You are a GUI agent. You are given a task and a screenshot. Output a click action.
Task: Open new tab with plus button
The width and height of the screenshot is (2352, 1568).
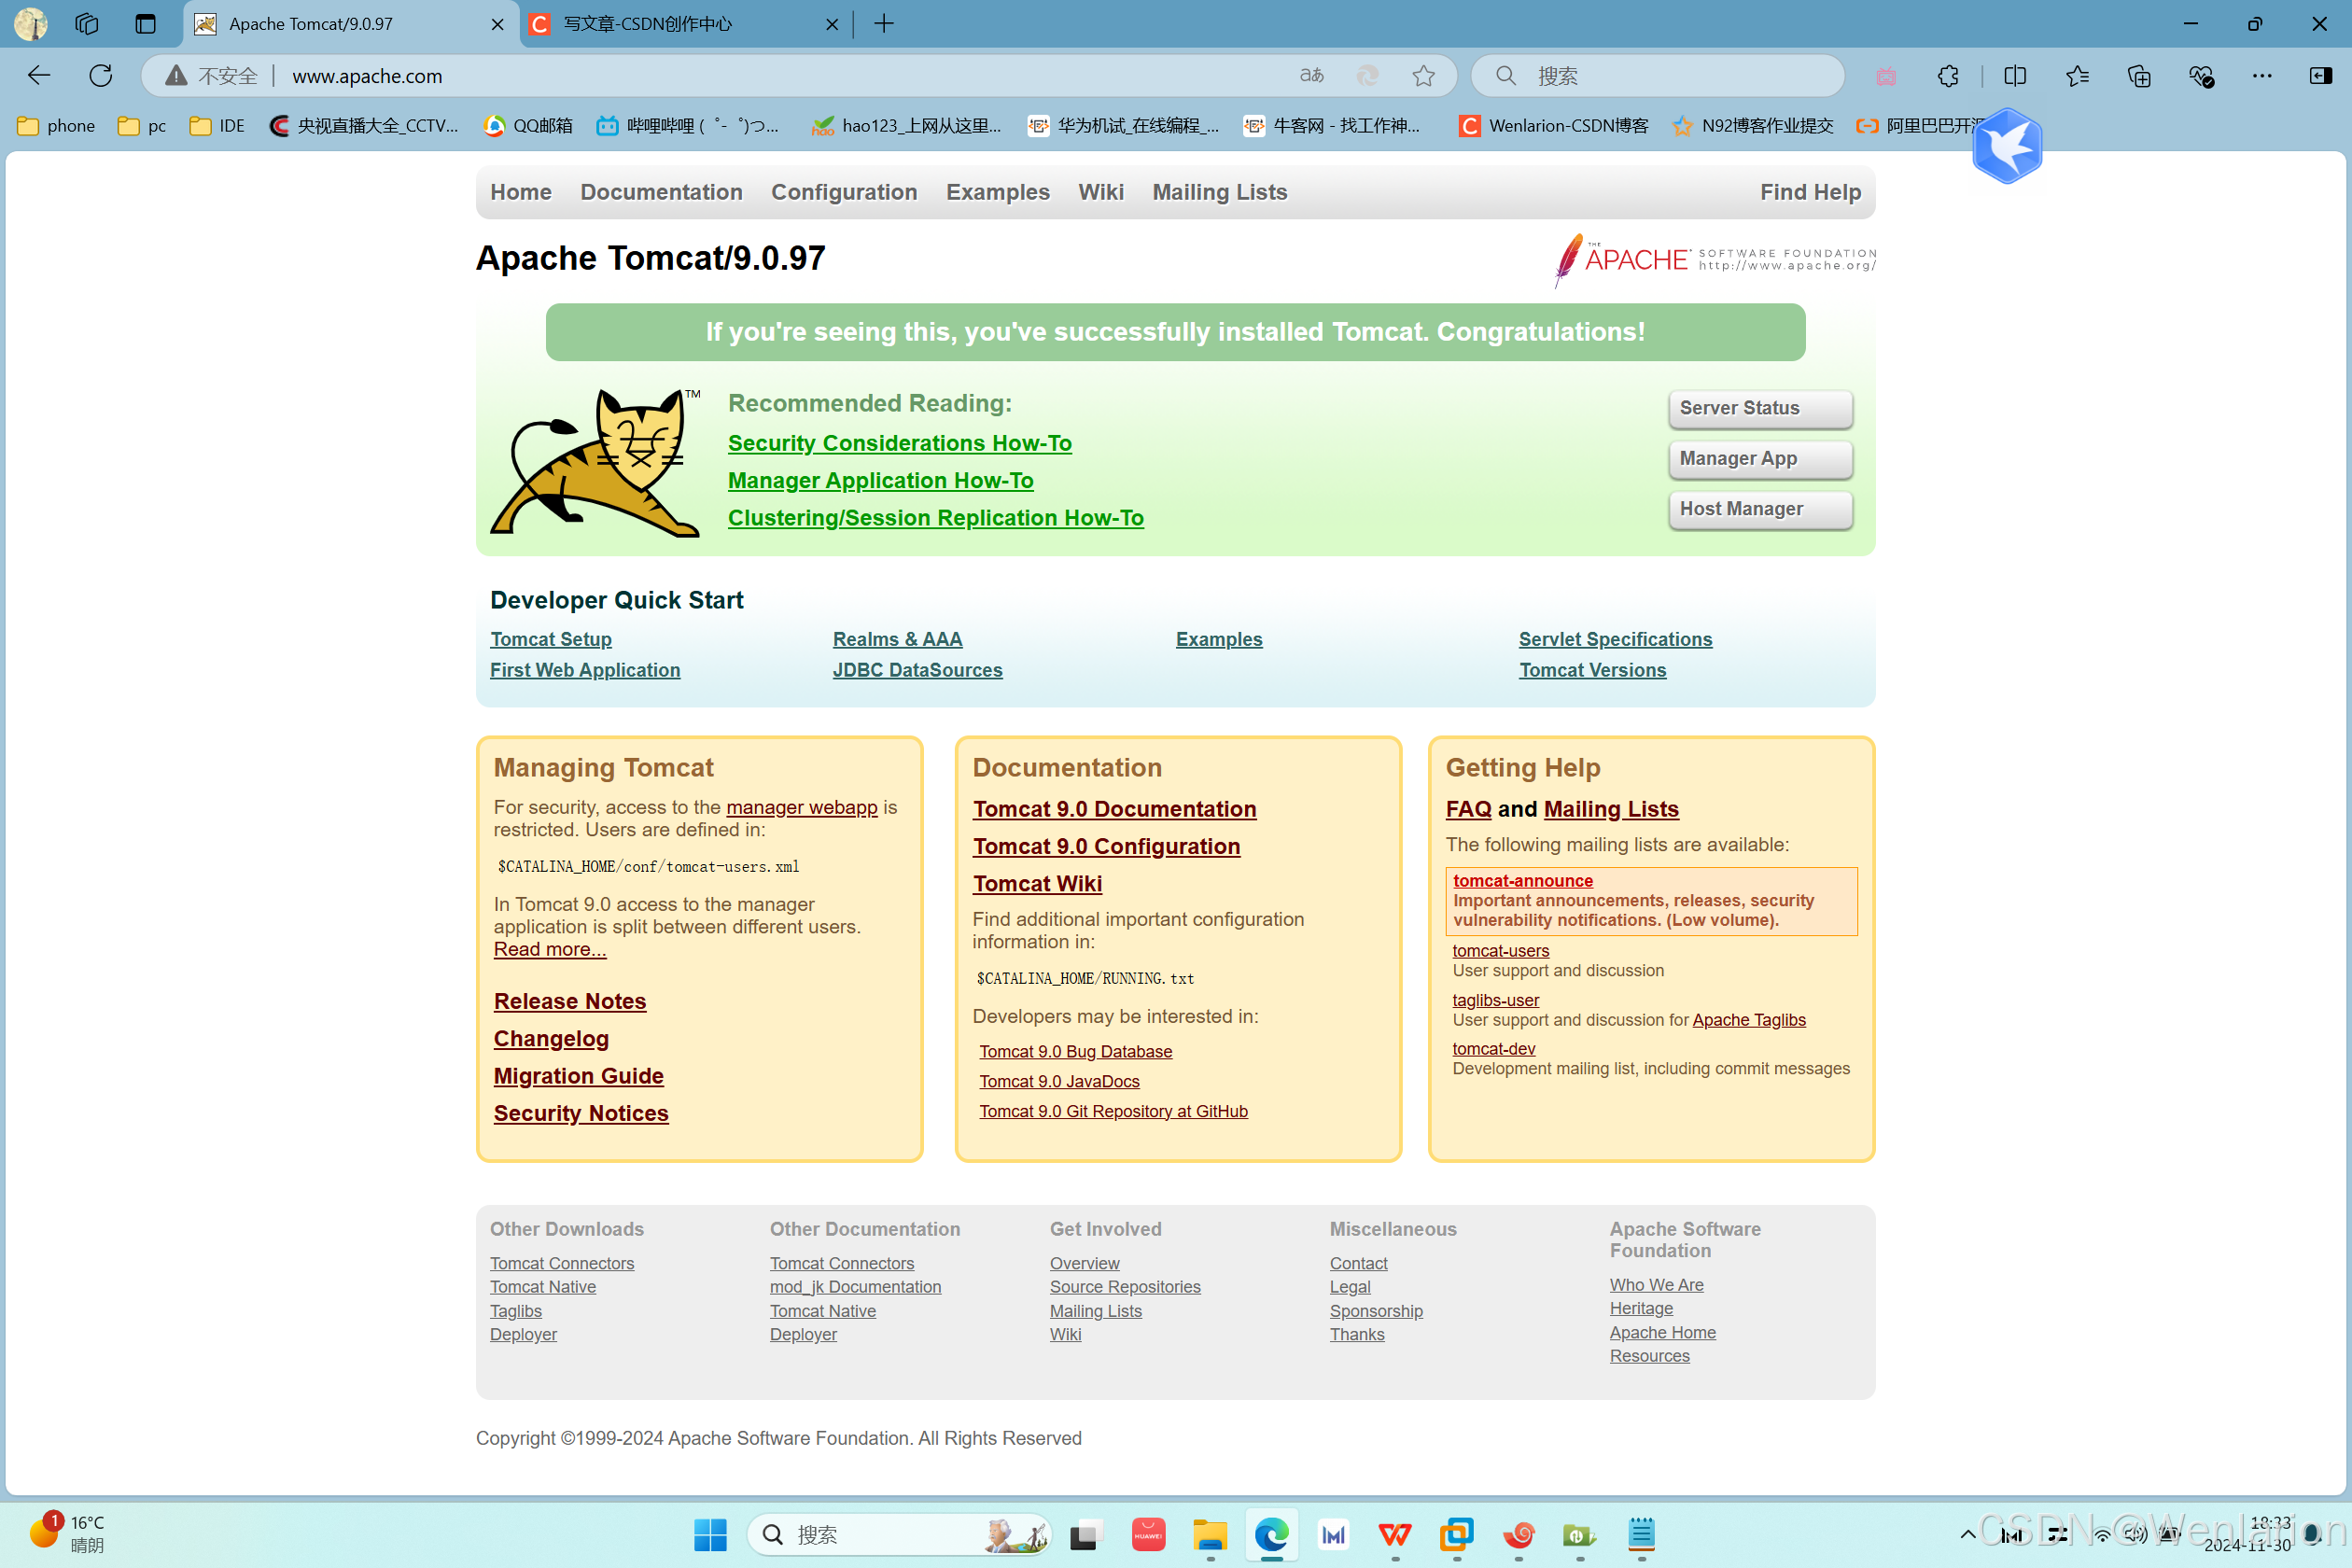tap(884, 24)
